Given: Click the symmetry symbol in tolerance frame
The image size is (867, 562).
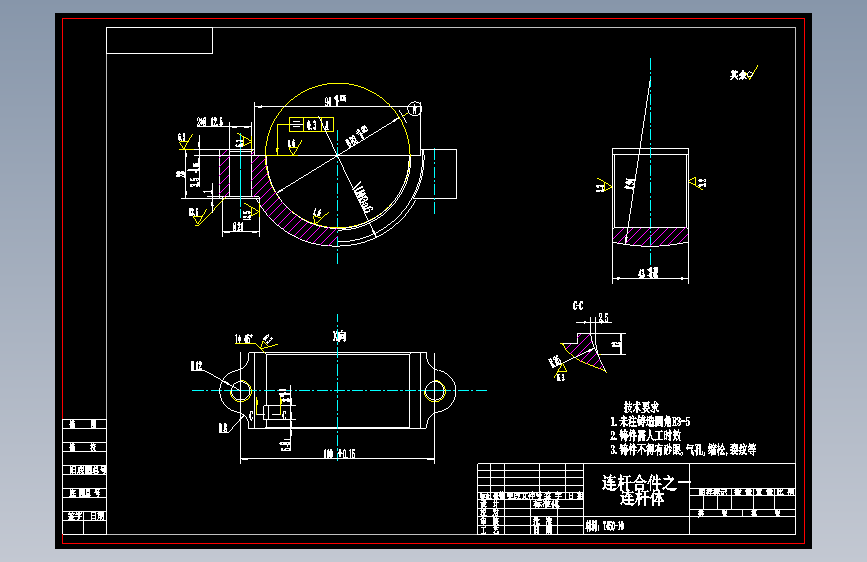Looking at the screenshot, I should tap(296, 124).
